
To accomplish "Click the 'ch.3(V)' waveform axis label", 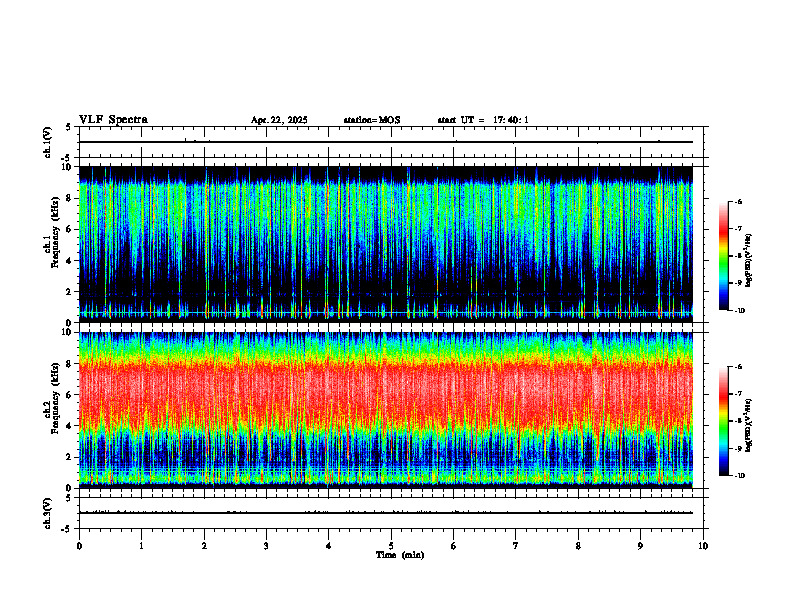I will click(48, 513).
